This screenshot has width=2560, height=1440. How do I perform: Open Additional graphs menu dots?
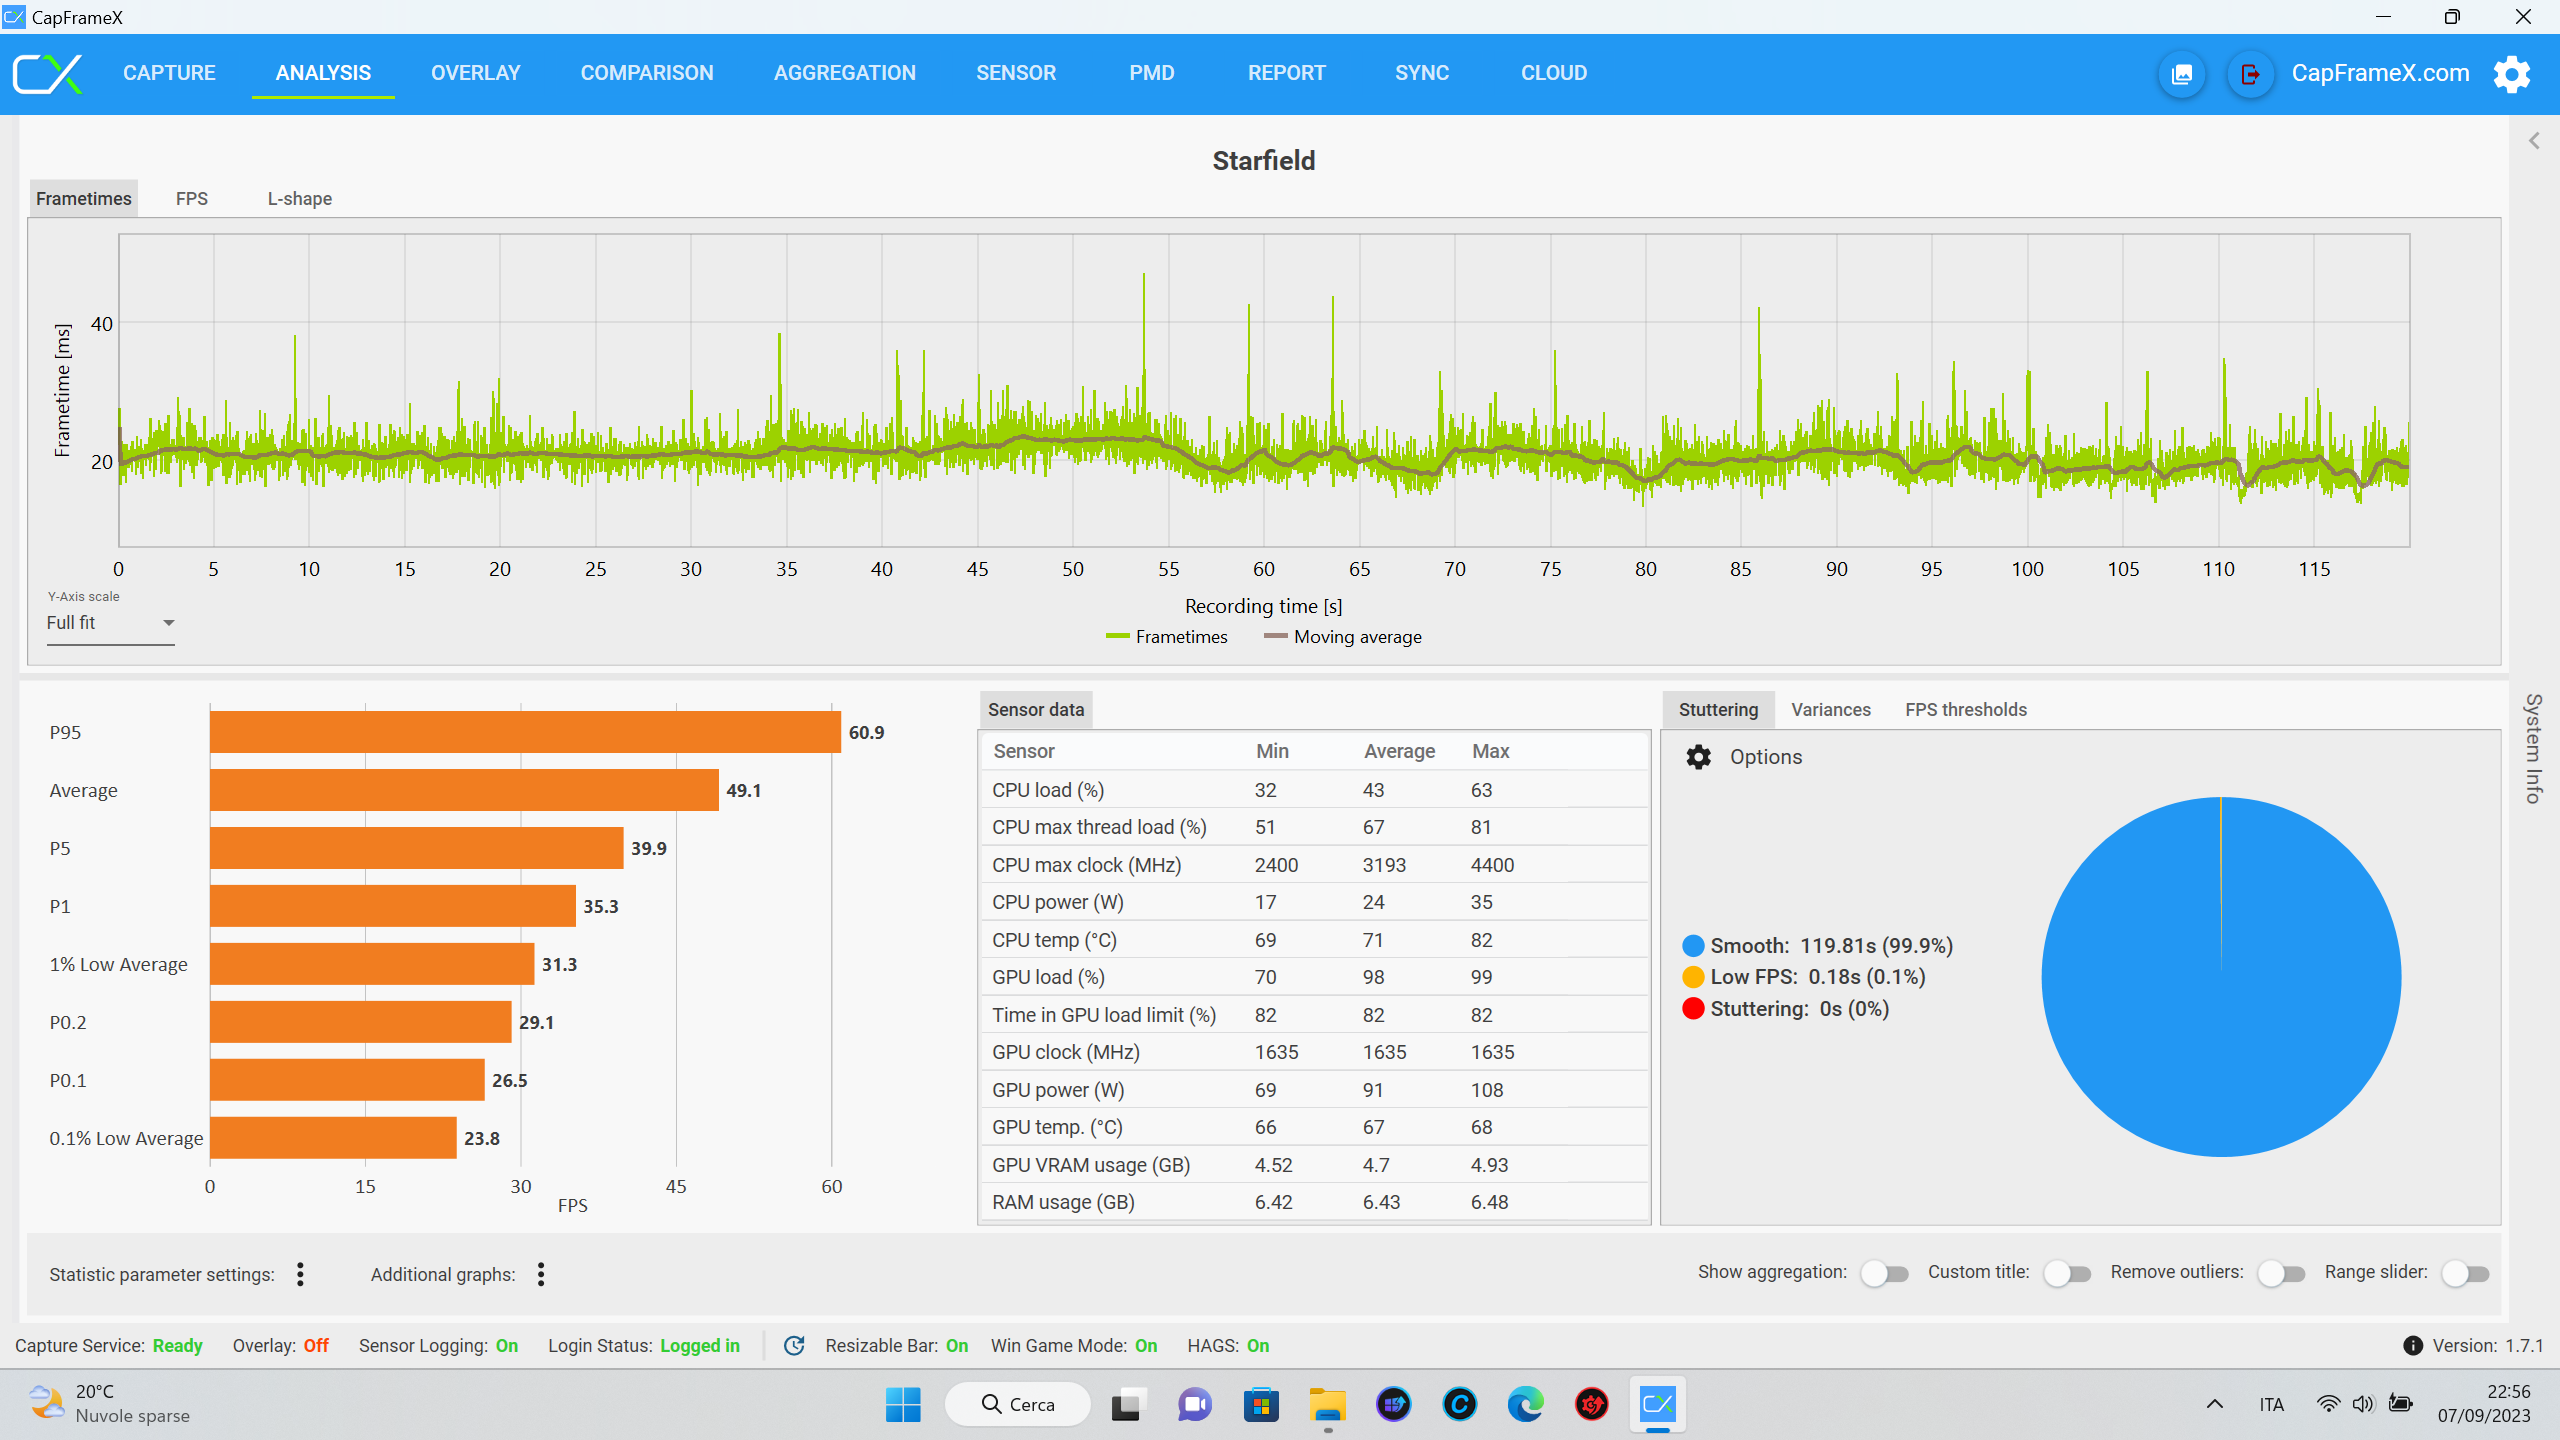click(541, 1274)
